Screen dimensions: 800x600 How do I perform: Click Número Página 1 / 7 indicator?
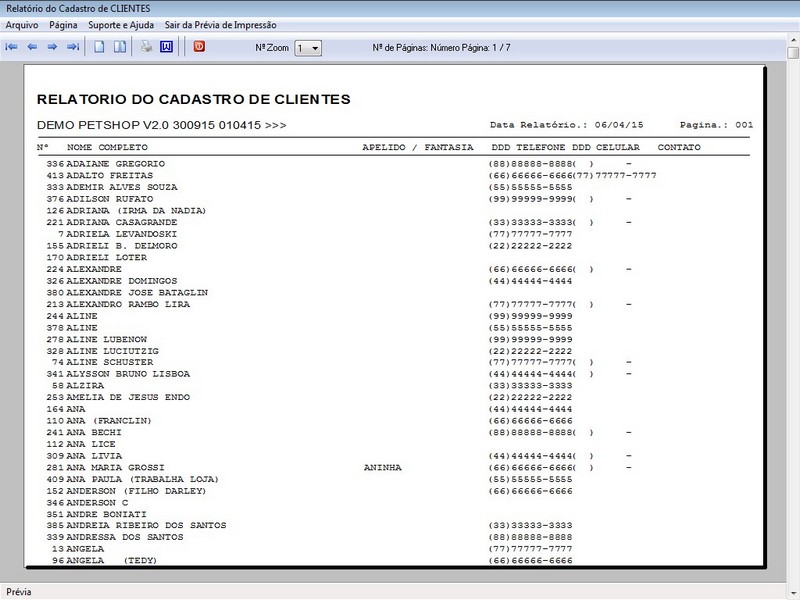coord(470,47)
